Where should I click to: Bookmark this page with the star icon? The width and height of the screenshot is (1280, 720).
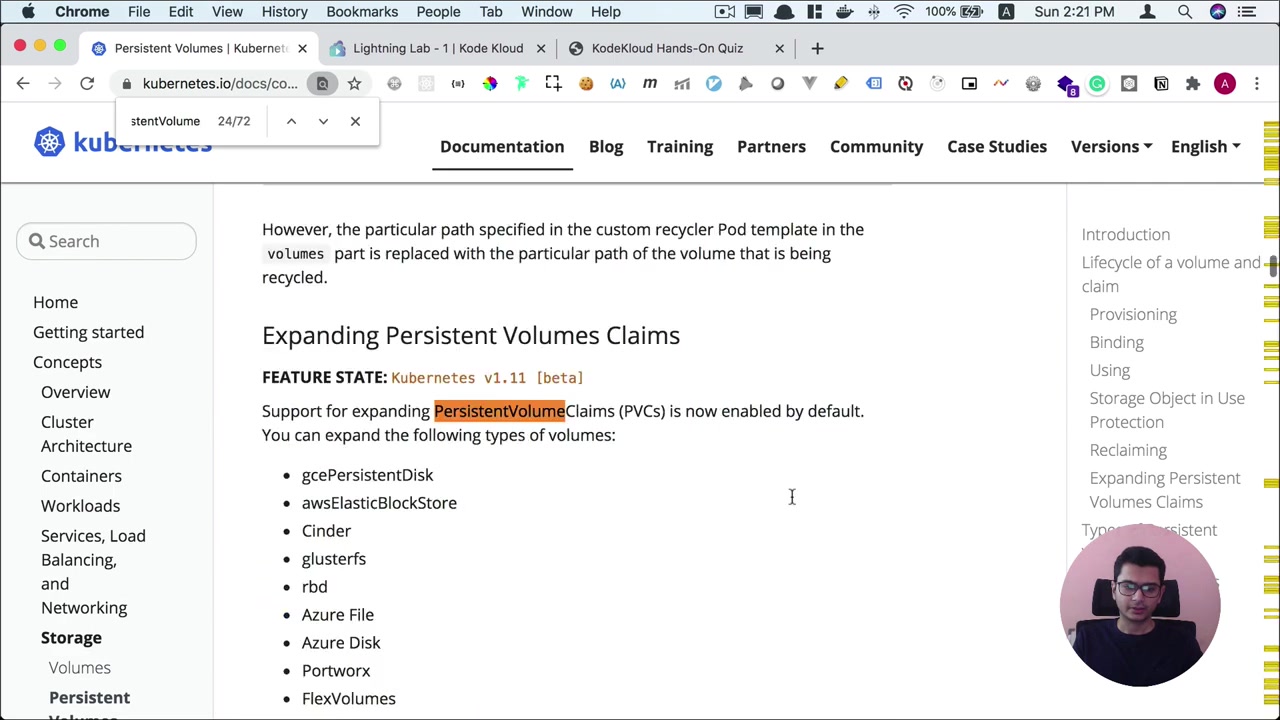click(x=354, y=84)
